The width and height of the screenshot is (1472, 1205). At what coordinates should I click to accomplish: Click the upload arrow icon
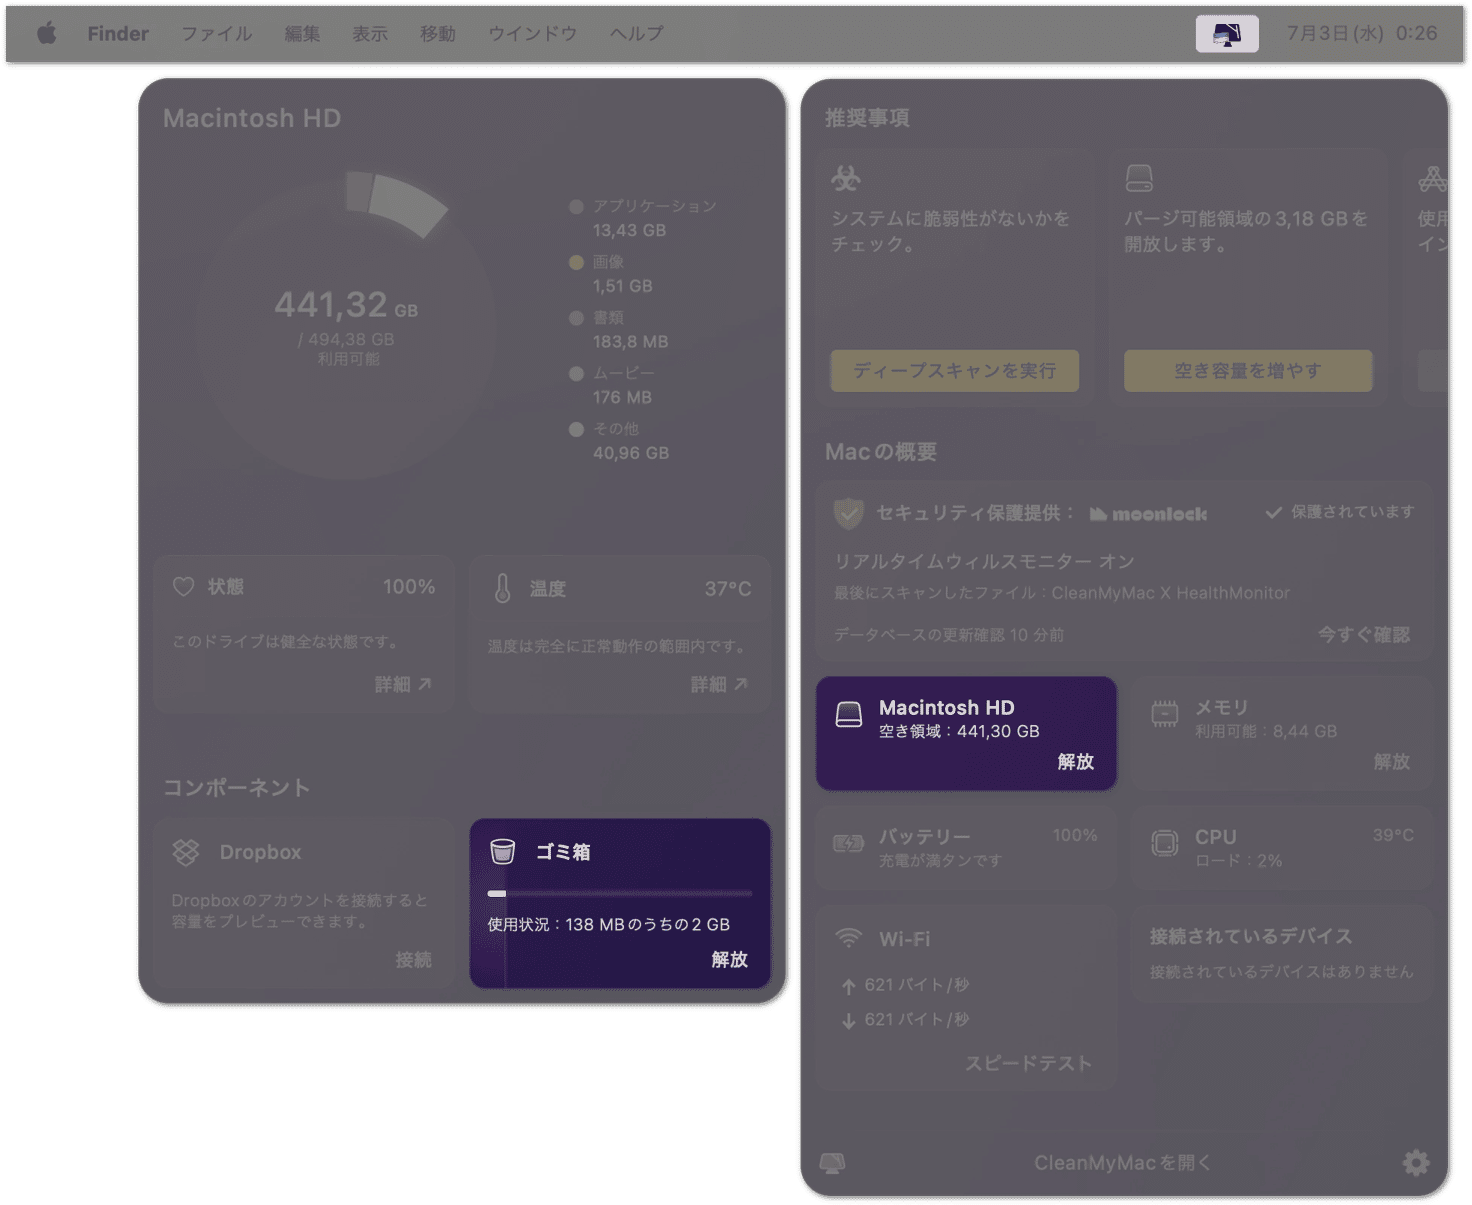[848, 987]
